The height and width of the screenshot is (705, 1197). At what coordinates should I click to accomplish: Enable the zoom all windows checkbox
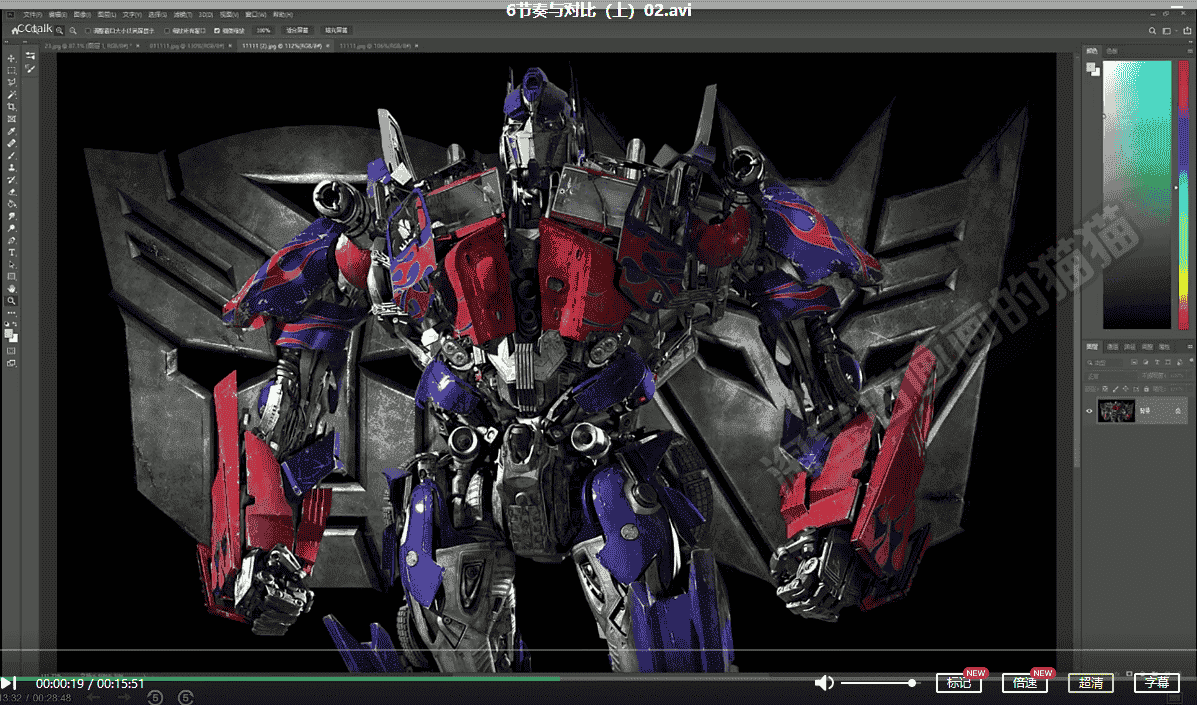tap(167, 31)
